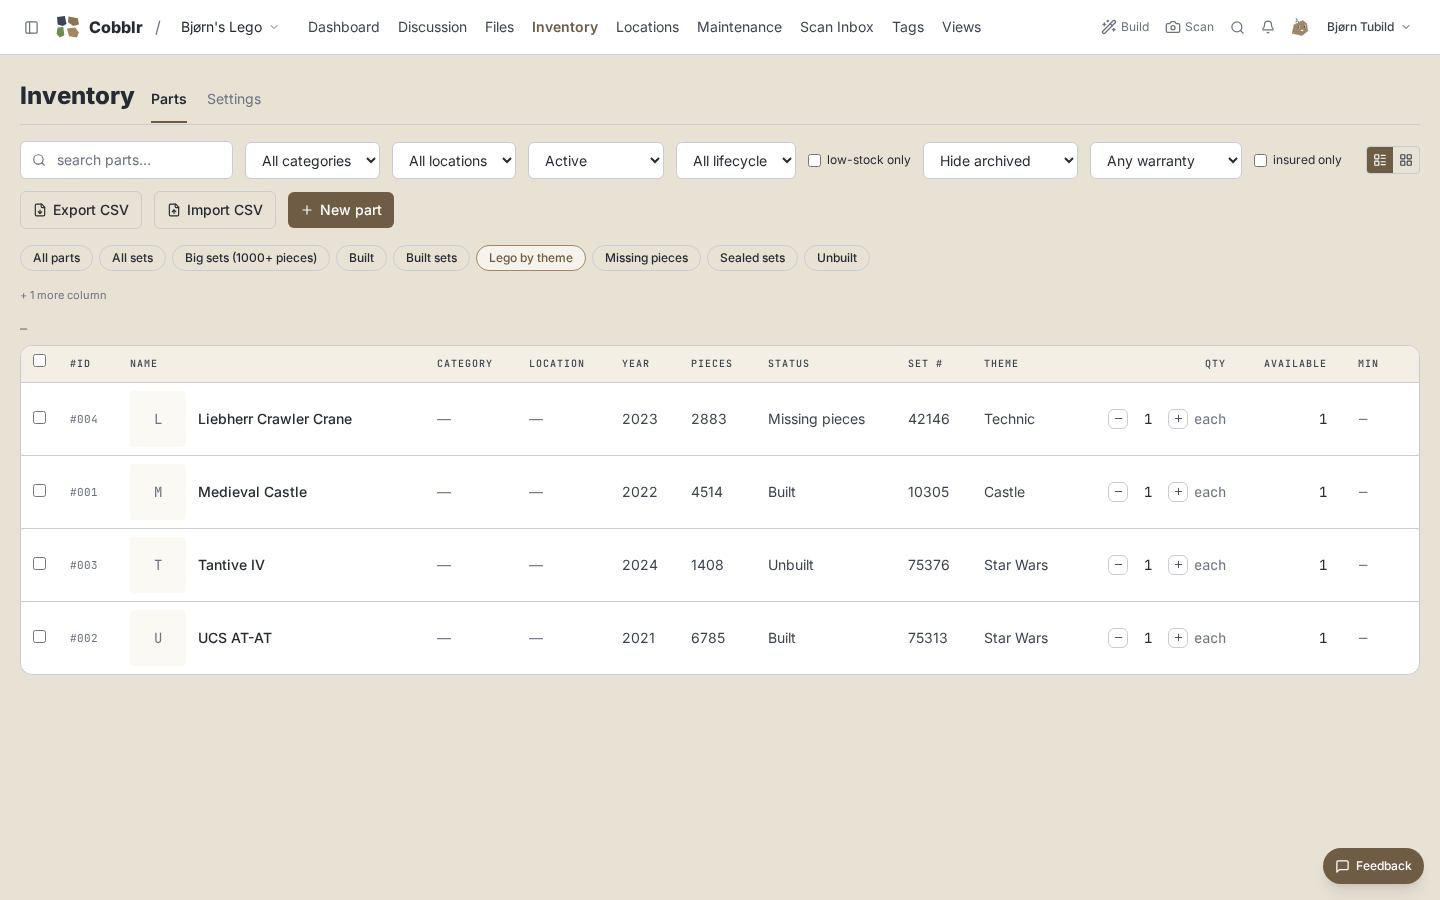
Task: Focus the search parts field
Action: [x=126, y=160]
